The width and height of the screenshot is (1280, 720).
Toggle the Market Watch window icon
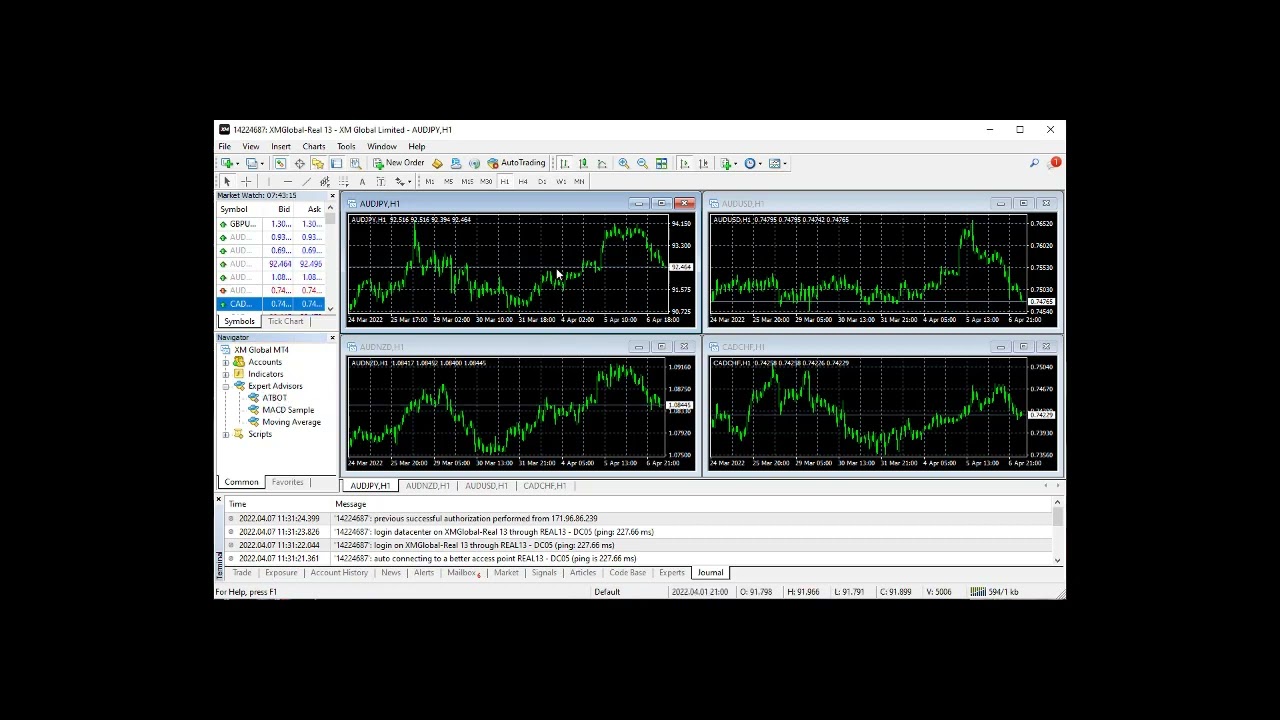point(280,163)
